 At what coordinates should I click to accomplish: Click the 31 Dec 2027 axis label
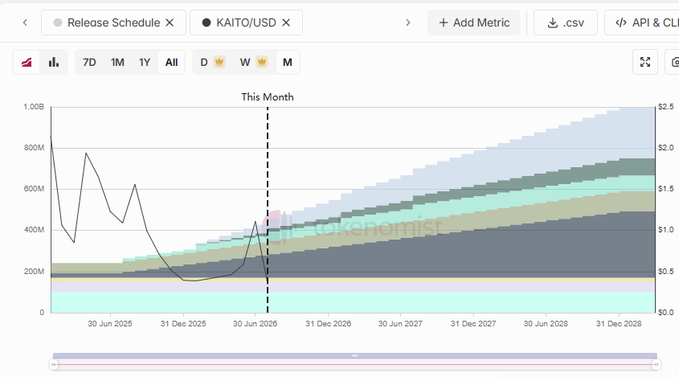tap(473, 324)
